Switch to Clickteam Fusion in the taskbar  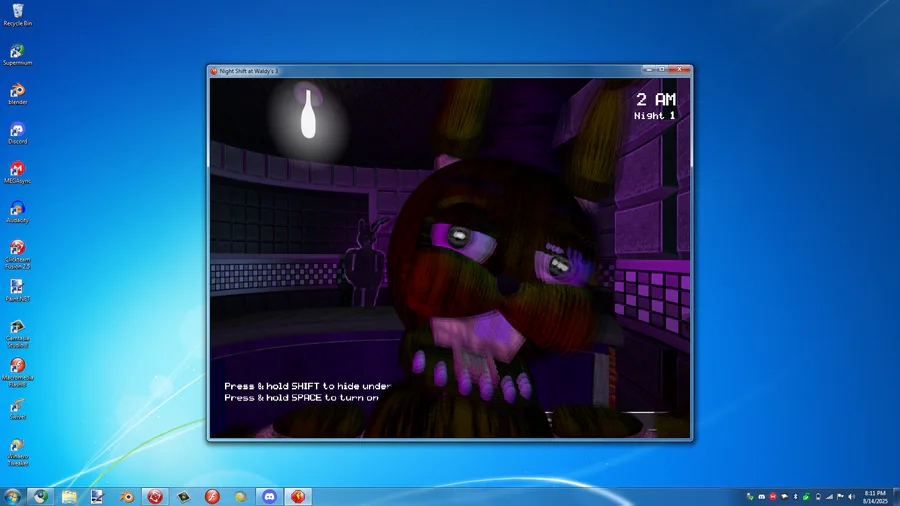[x=155, y=496]
